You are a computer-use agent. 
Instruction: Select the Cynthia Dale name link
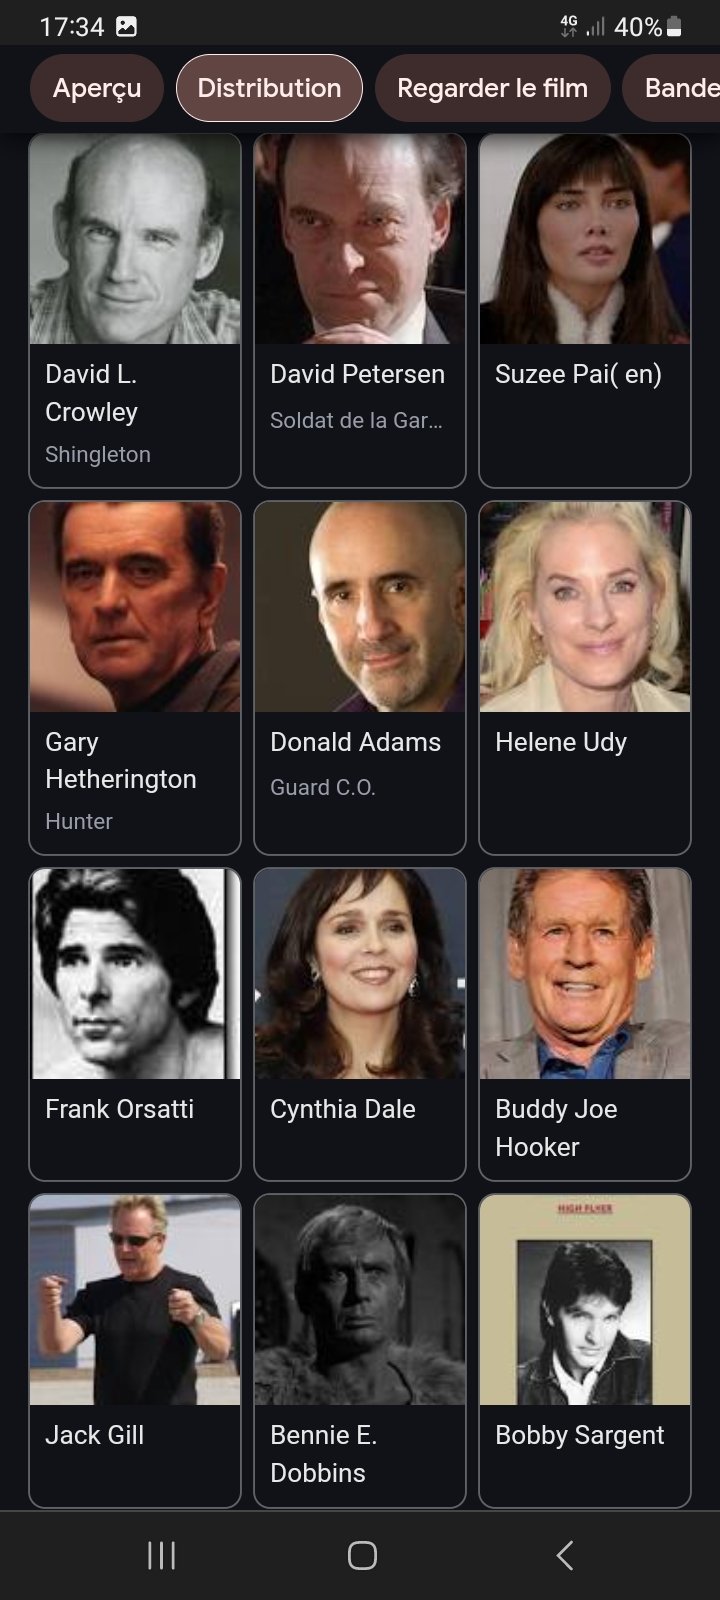(343, 1109)
